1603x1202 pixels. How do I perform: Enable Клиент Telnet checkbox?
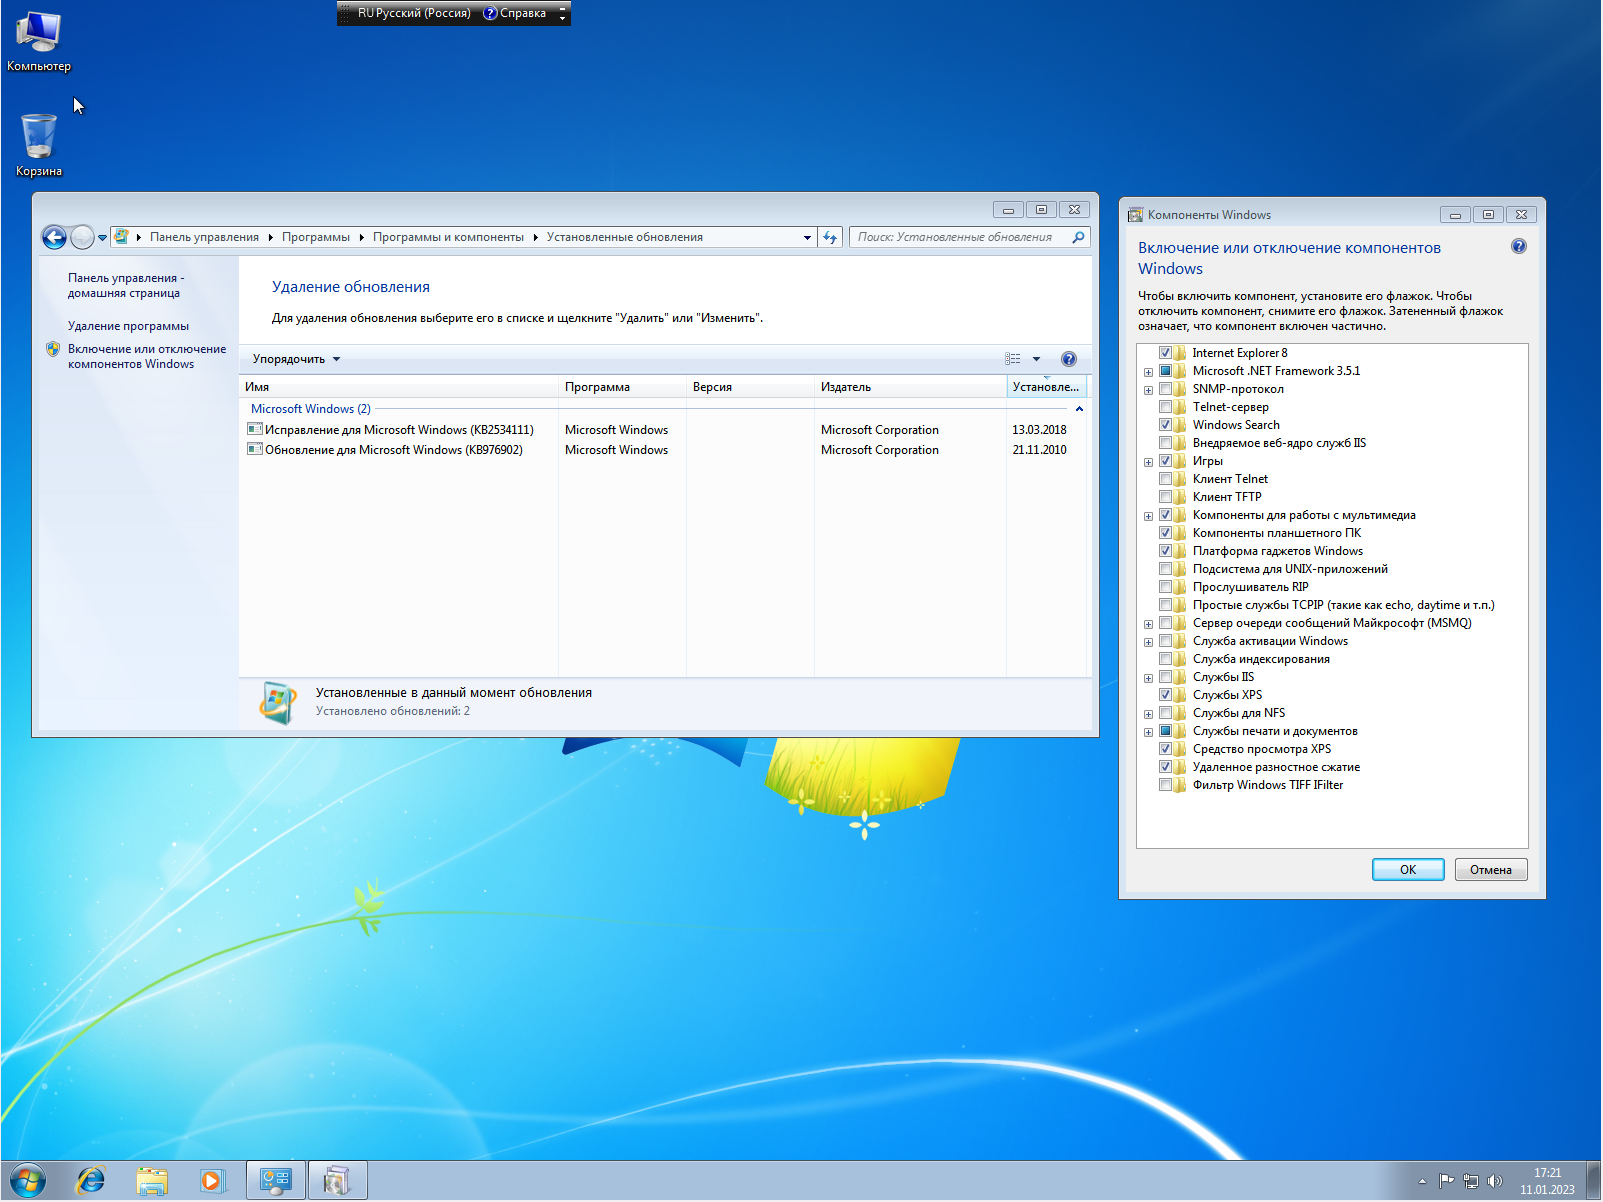pyautogui.click(x=1165, y=479)
